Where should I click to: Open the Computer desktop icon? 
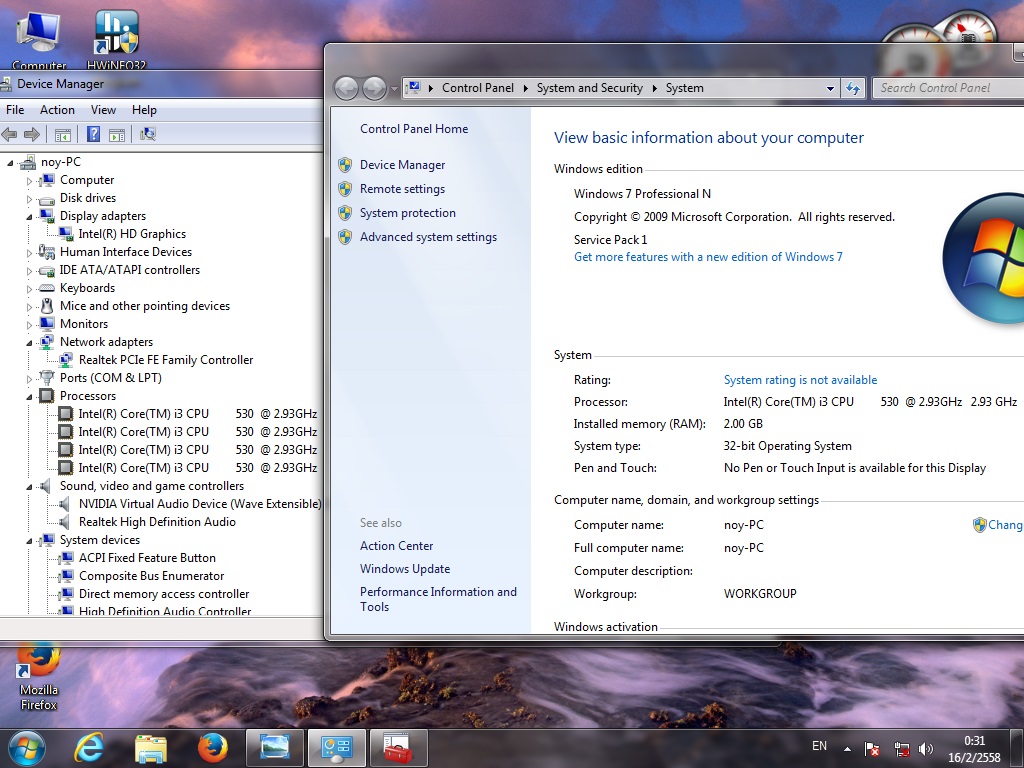[x=39, y=39]
